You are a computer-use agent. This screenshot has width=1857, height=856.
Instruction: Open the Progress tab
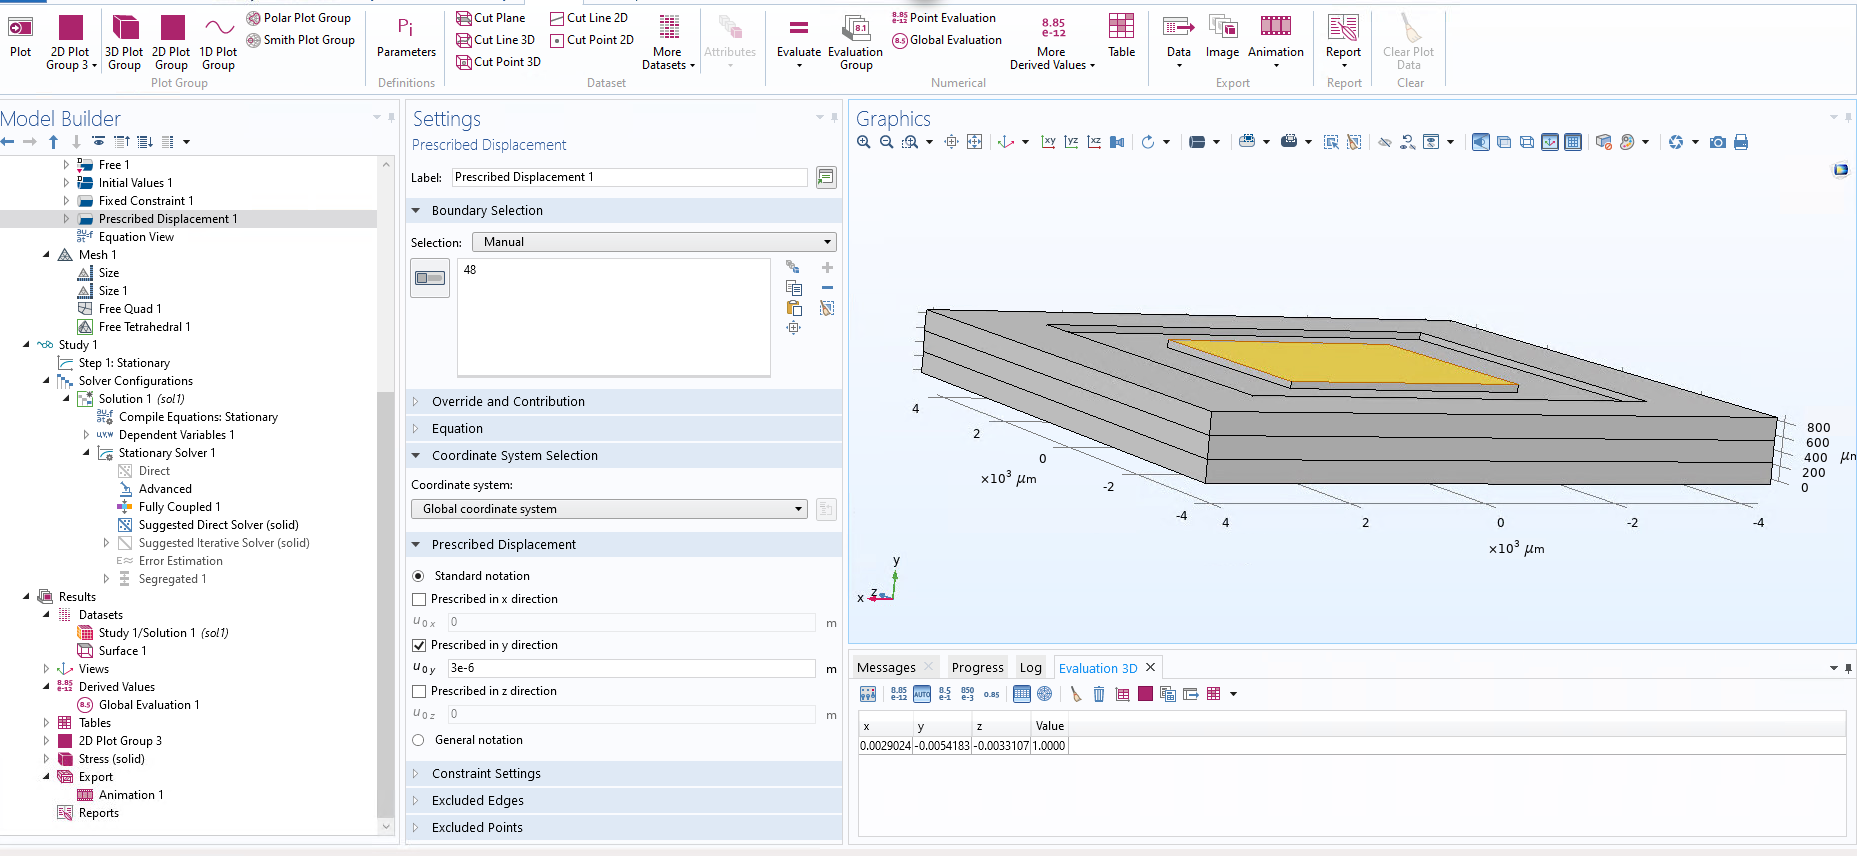pos(977,667)
